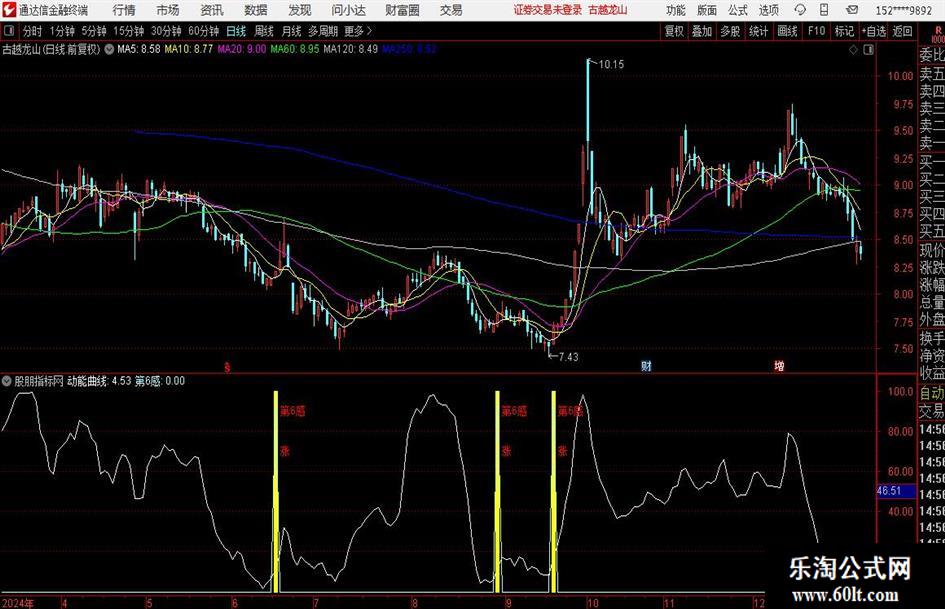
Task: Click the 动能曲线: 4.53 indicator label
Action: (99, 381)
